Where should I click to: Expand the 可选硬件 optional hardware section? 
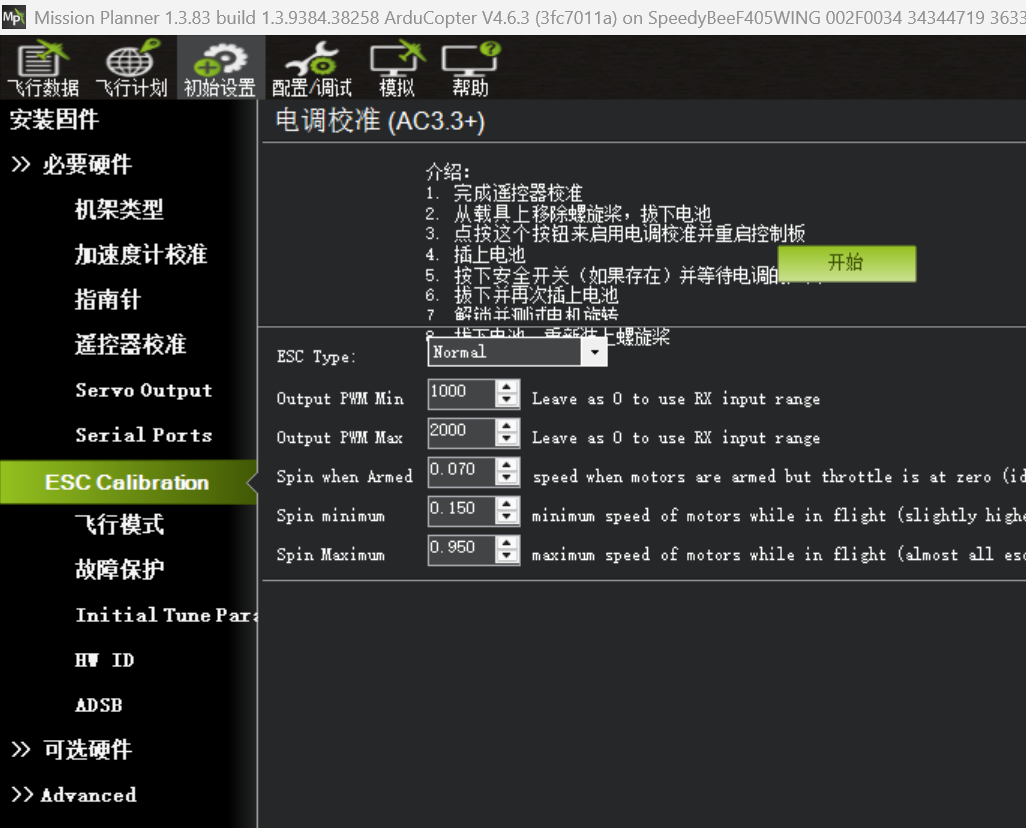point(71,749)
